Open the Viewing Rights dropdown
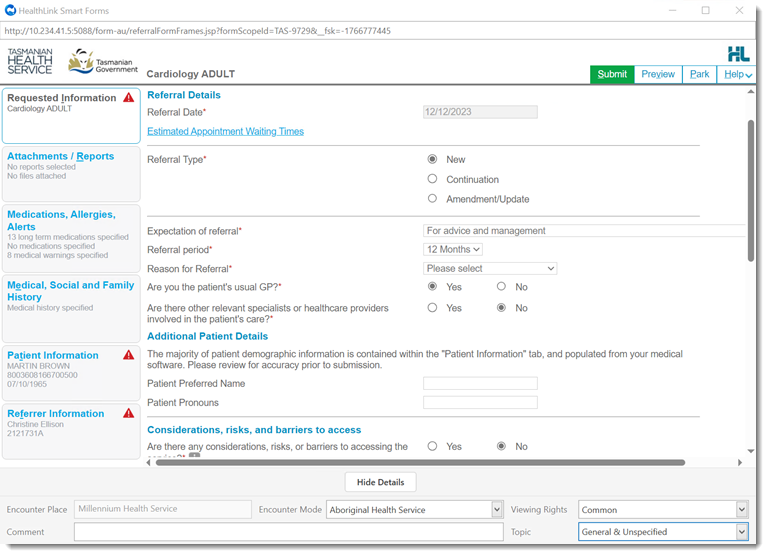Screen dimensions: 768x556 [663, 509]
